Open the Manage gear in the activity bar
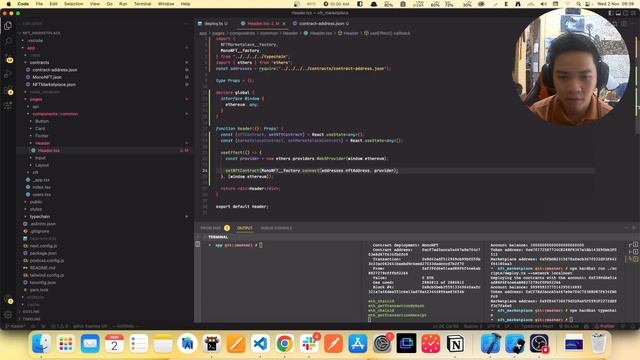 [8, 315]
